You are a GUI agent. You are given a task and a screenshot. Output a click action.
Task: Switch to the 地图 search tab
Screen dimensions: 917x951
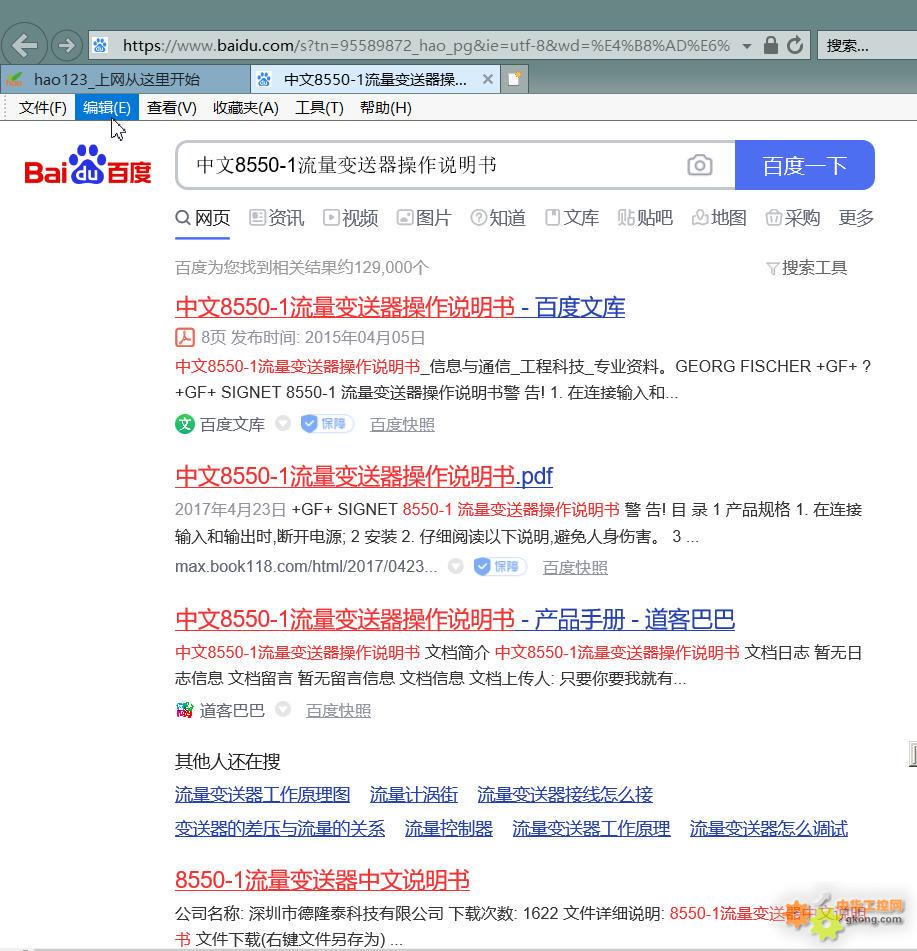719,218
